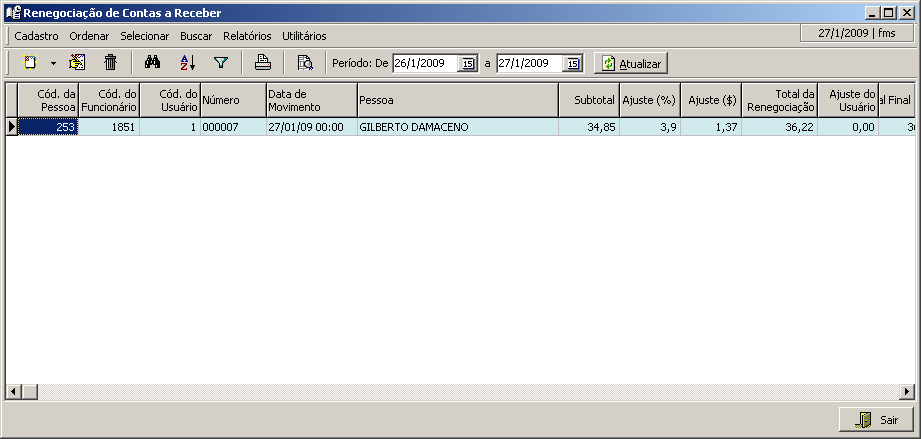
Task: Click the Filter funnel icon
Action: click(x=221, y=63)
